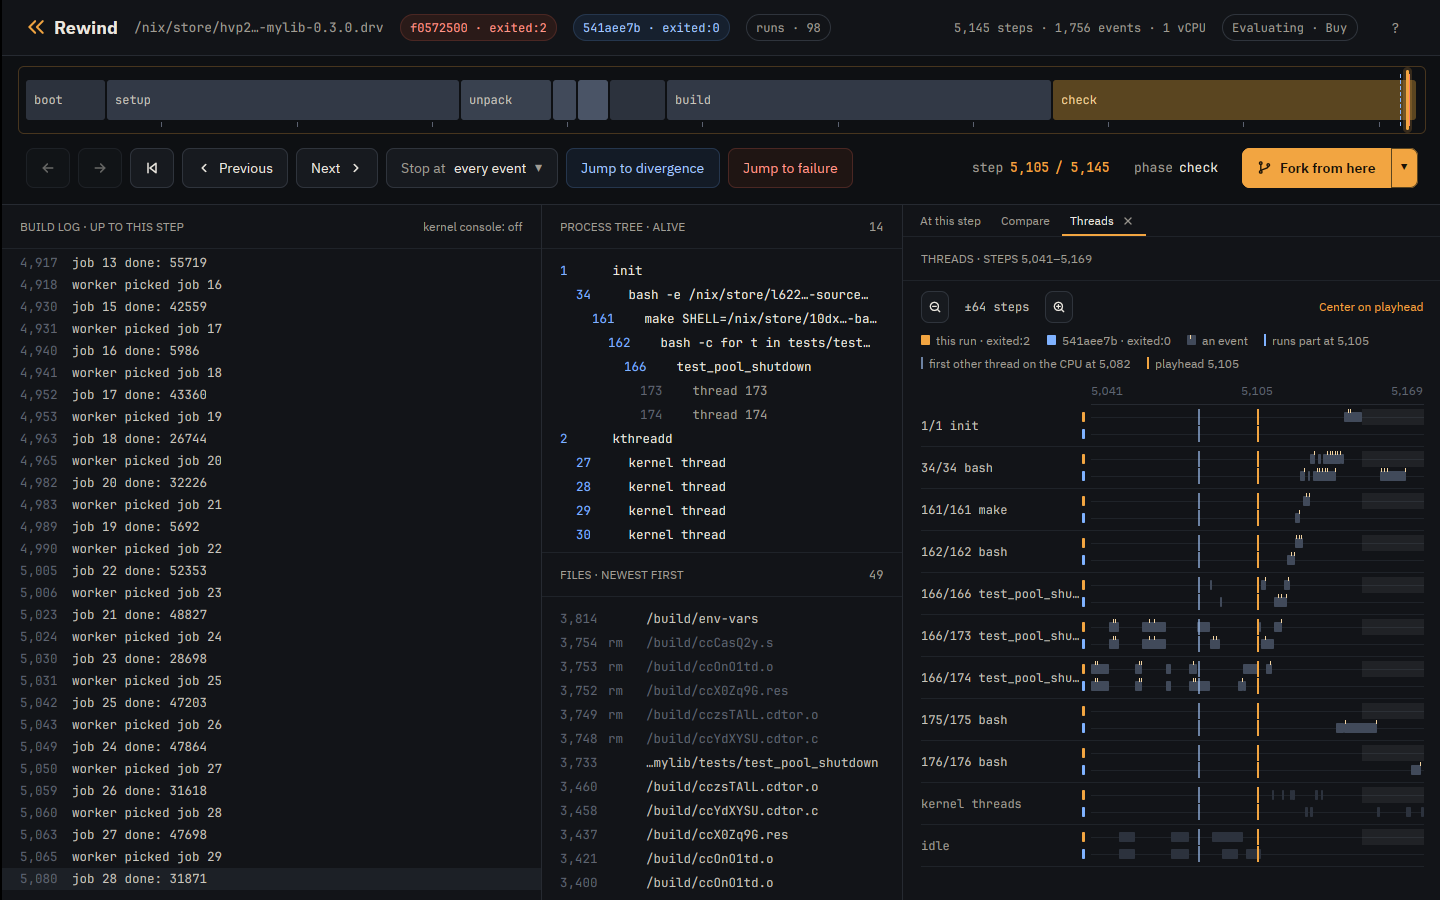Select the boot phase in the timeline

65,100
